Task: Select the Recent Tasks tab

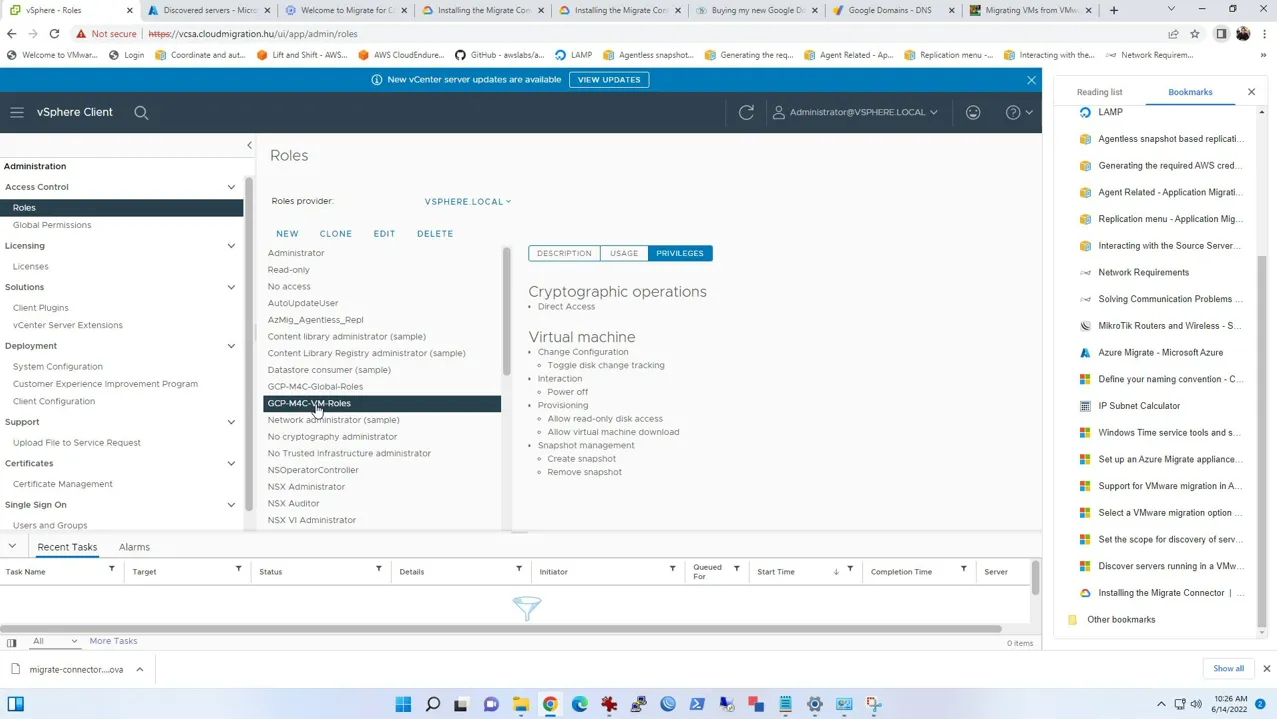Action: tap(67, 547)
